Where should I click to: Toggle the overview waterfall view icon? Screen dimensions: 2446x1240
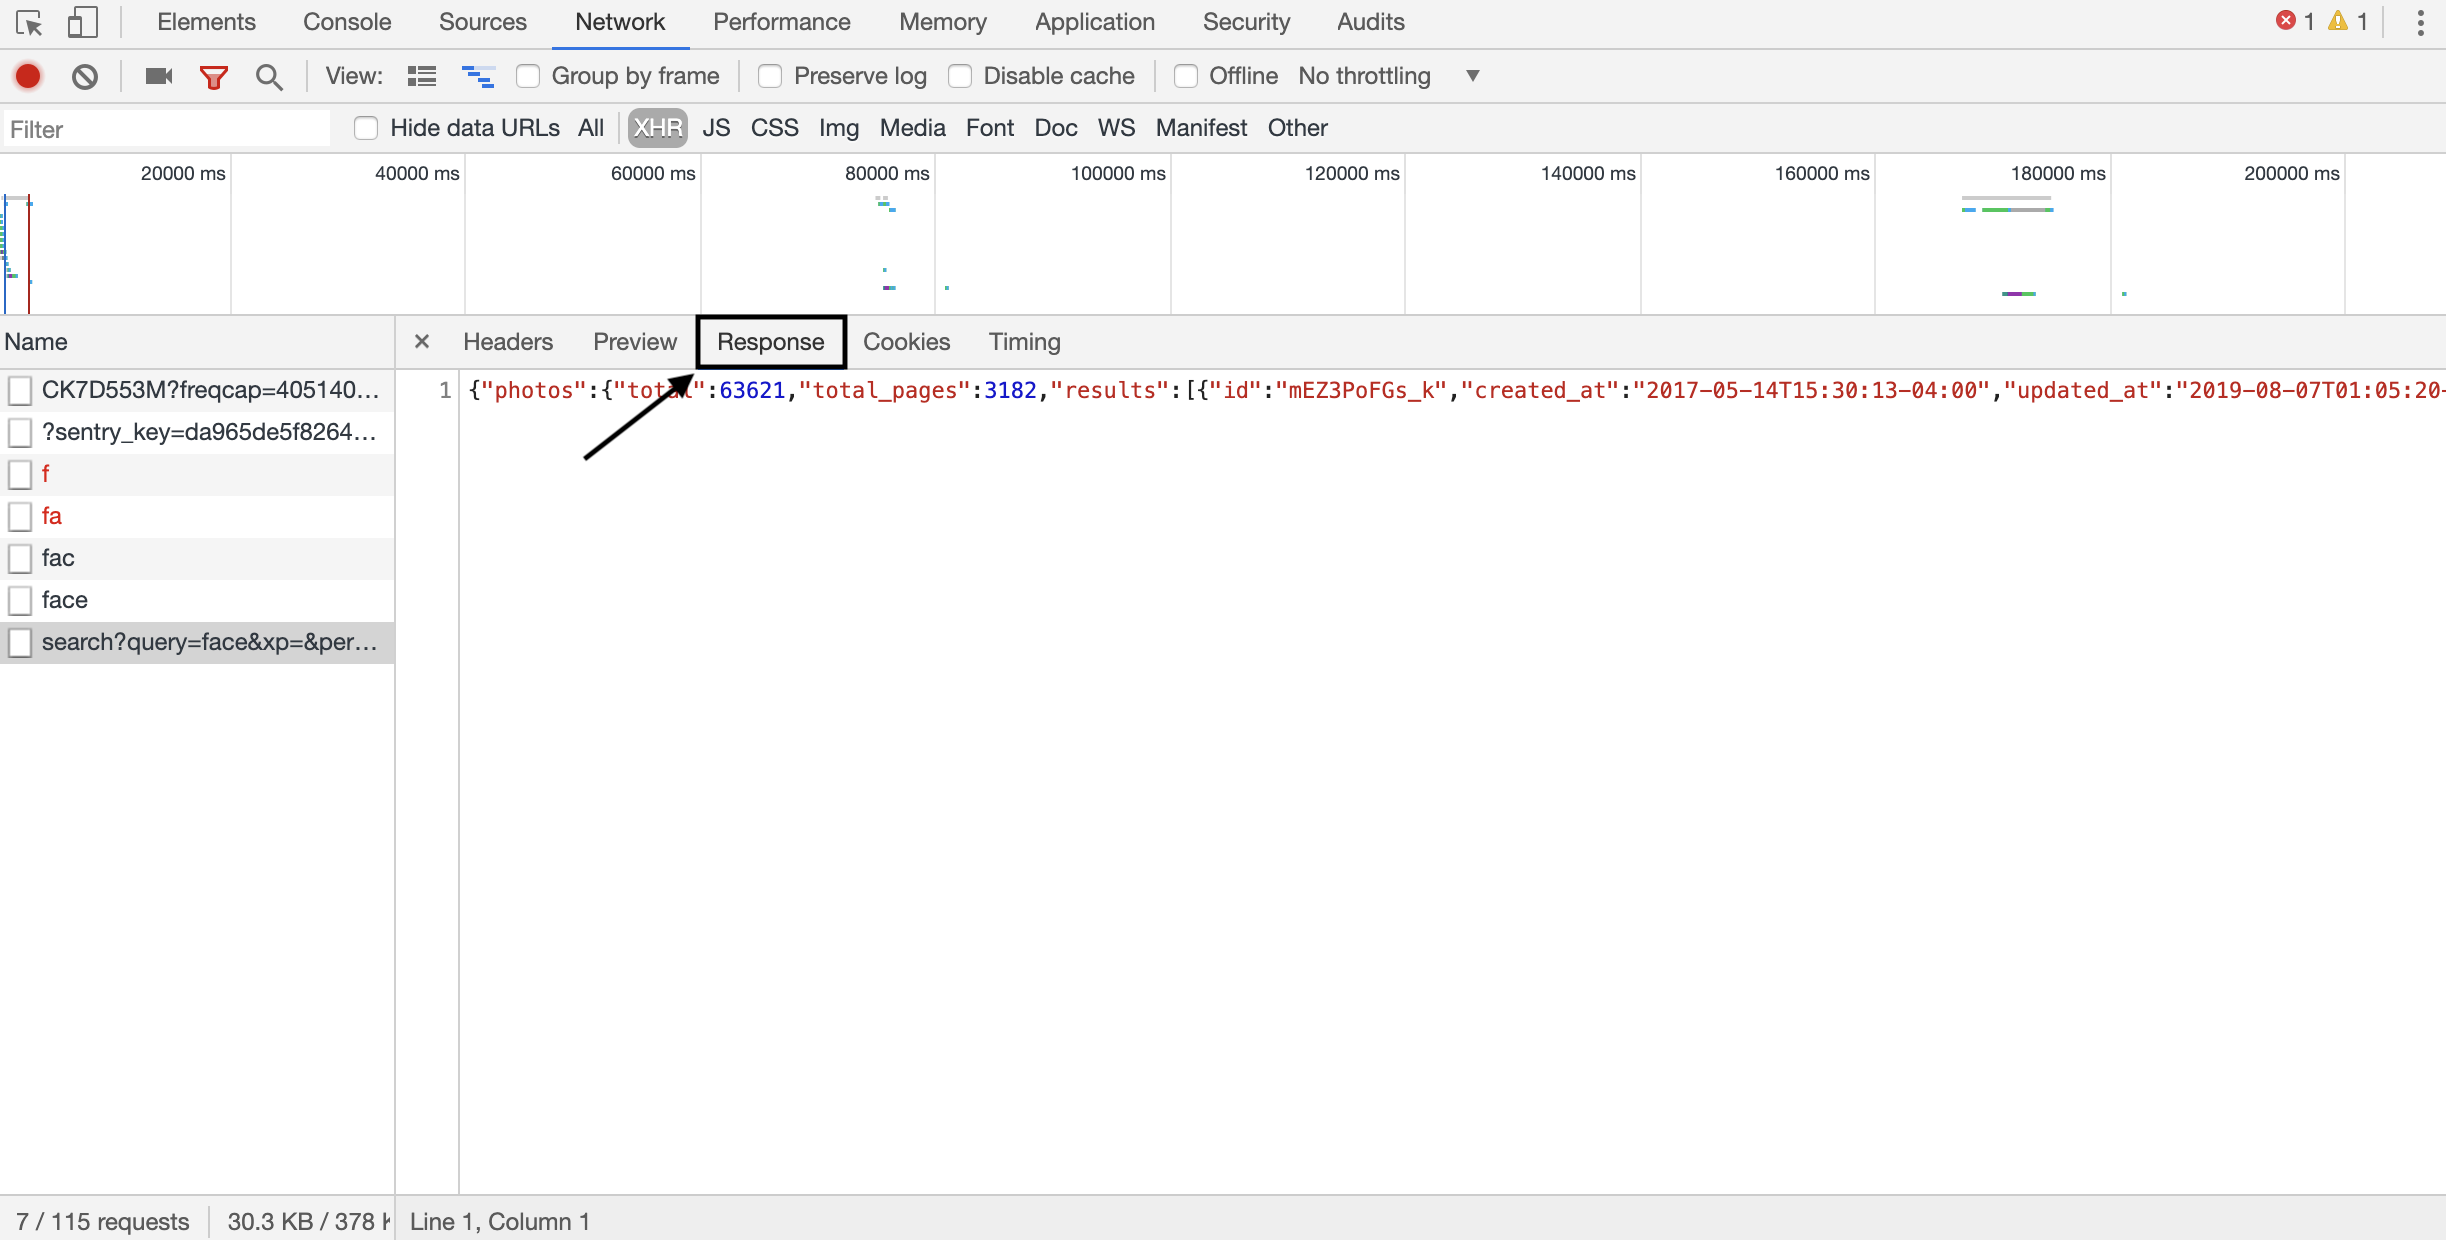point(478,76)
